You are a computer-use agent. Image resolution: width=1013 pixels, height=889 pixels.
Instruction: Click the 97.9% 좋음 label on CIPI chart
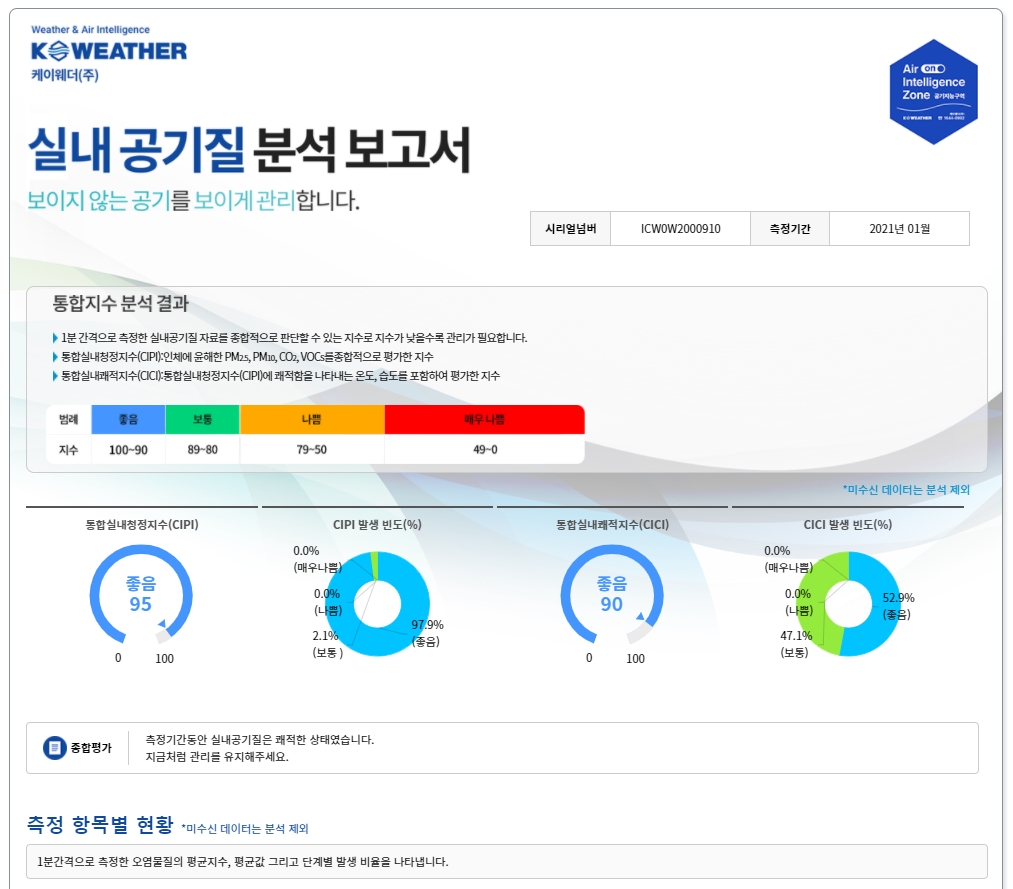(x=427, y=633)
